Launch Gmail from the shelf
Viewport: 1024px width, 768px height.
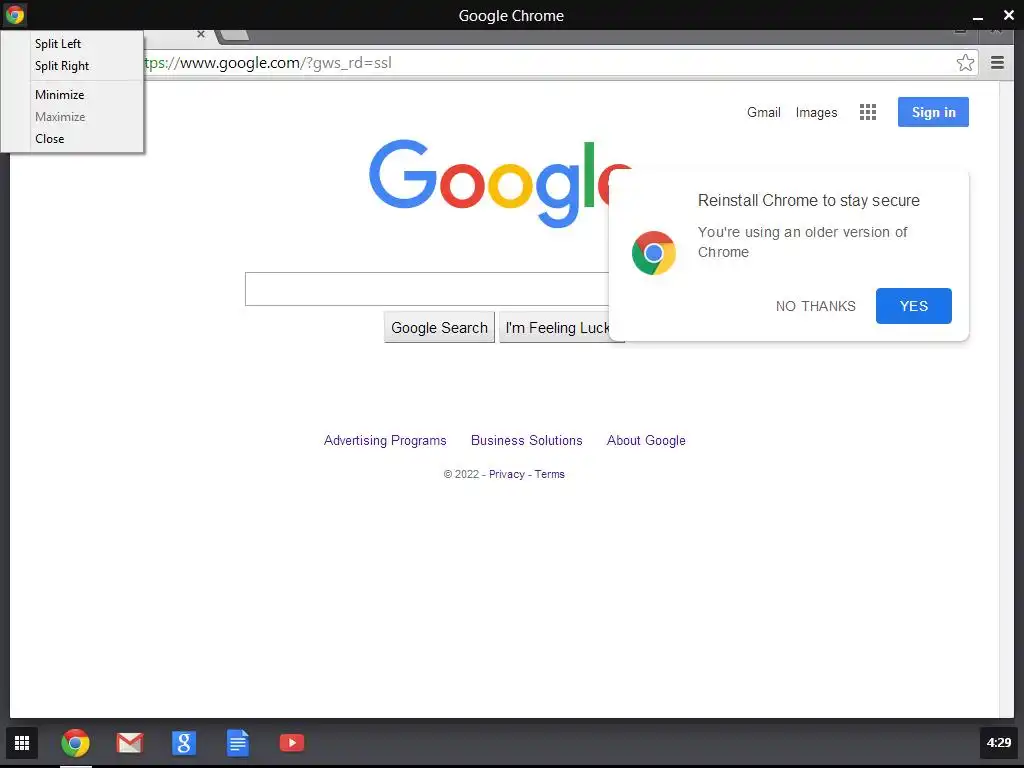130,743
